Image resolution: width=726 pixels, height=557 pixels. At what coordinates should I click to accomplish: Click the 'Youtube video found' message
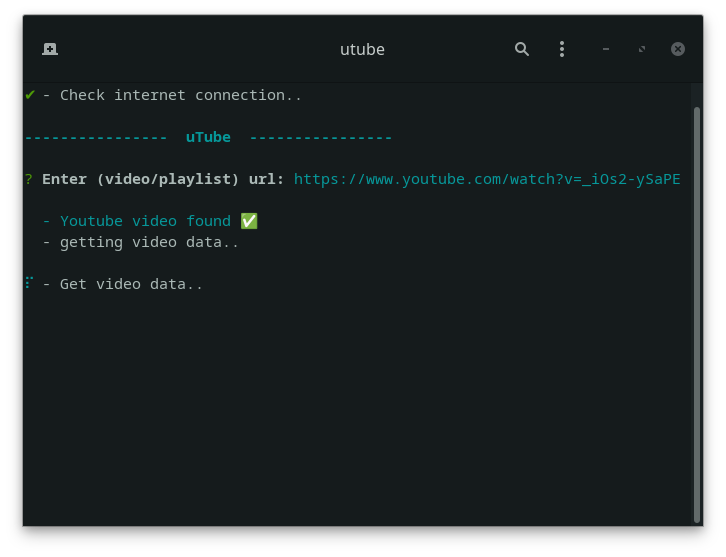(145, 221)
